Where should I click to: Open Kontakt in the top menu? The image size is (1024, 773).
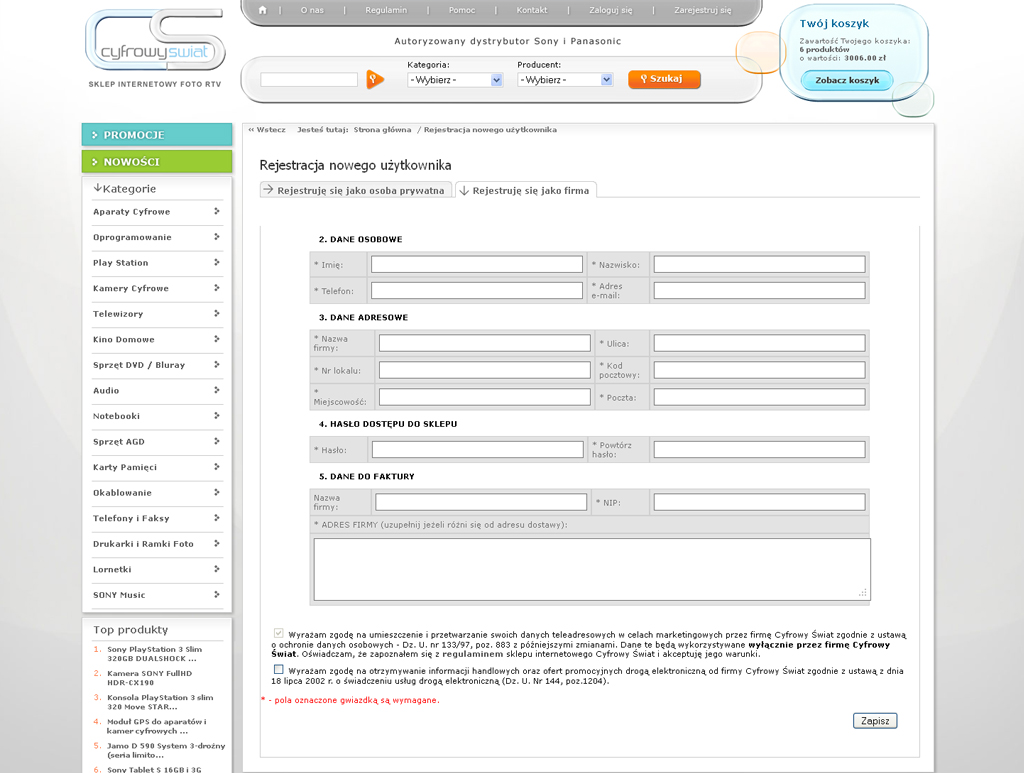click(532, 10)
